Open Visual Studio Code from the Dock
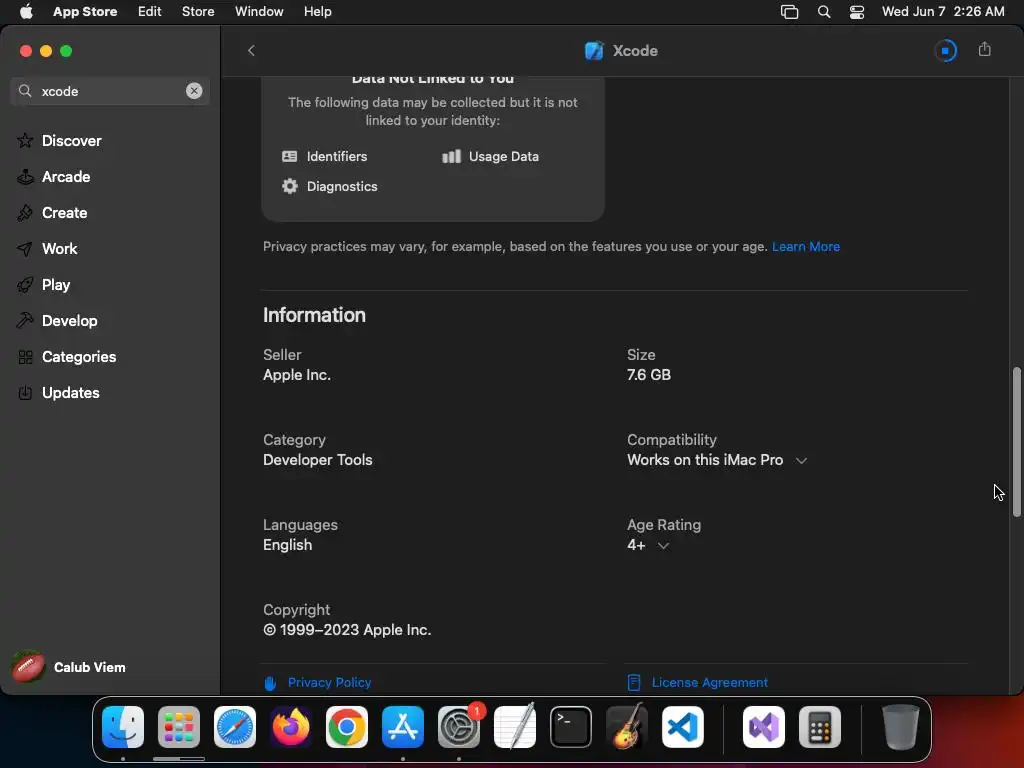Screen dimensions: 1024x768 tap(683, 727)
